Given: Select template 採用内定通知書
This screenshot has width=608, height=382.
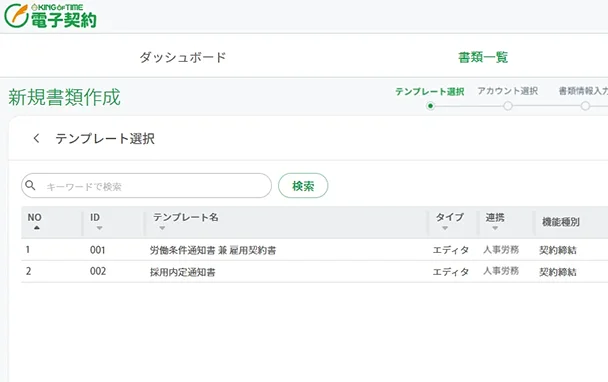Looking at the screenshot, I should [183, 272].
